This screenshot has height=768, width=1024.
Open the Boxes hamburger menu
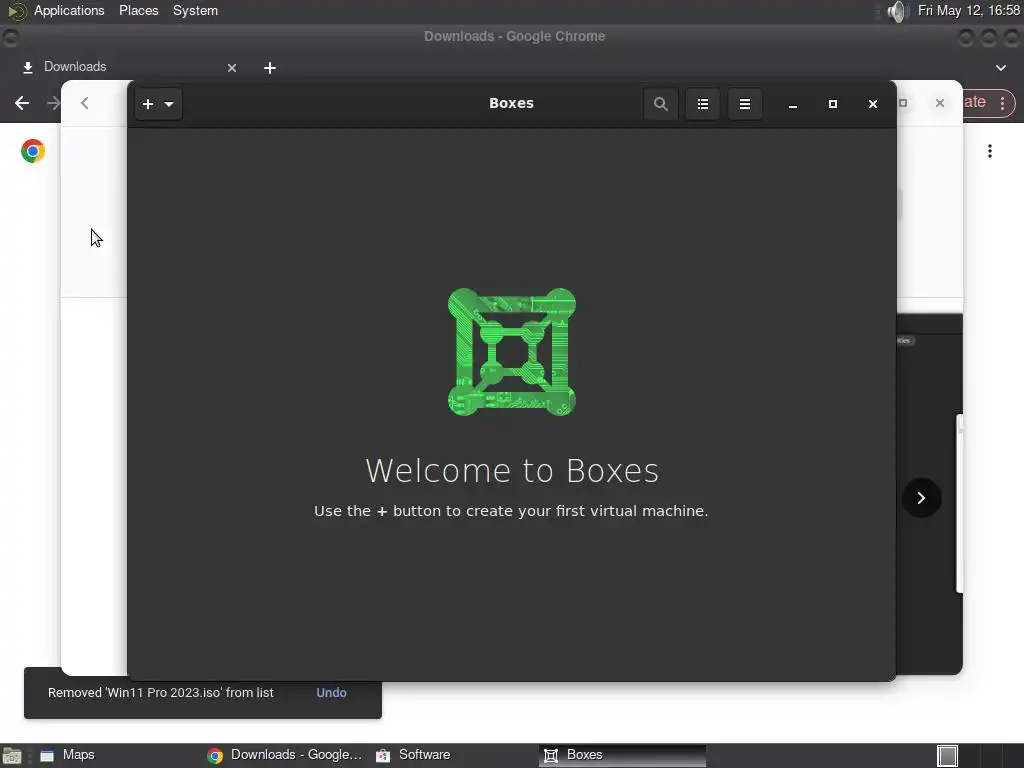coord(744,104)
